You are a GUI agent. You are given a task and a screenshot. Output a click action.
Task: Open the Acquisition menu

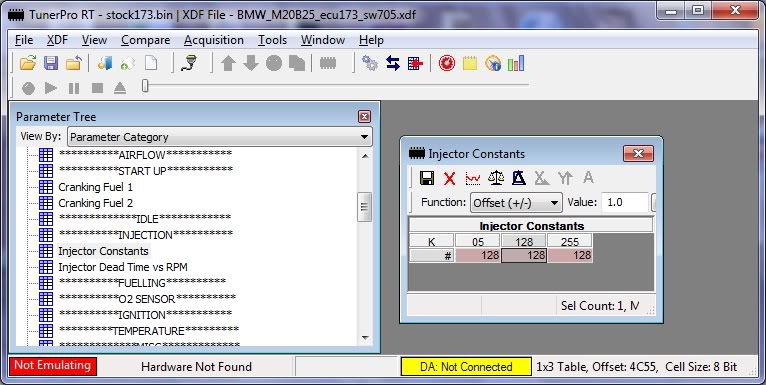213,40
